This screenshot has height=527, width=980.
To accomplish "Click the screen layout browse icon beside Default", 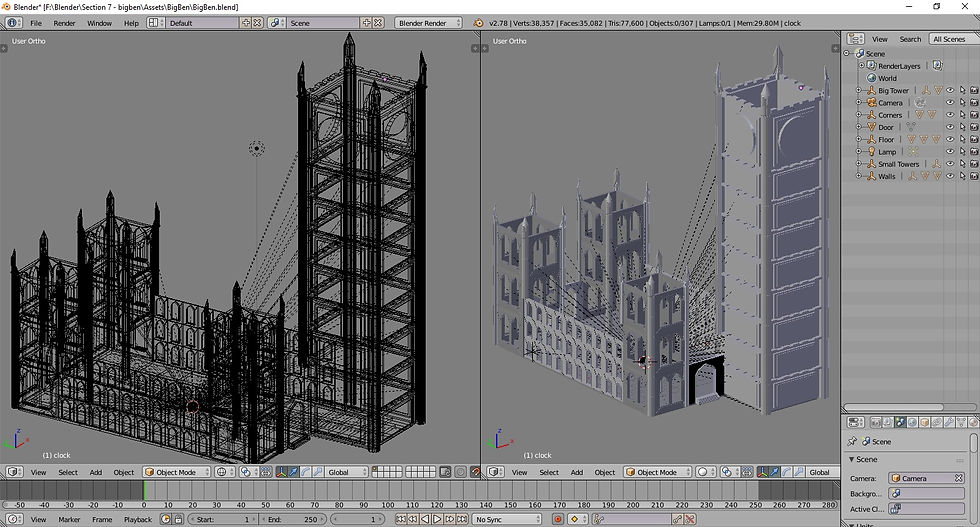I will (x=154, y=23).
